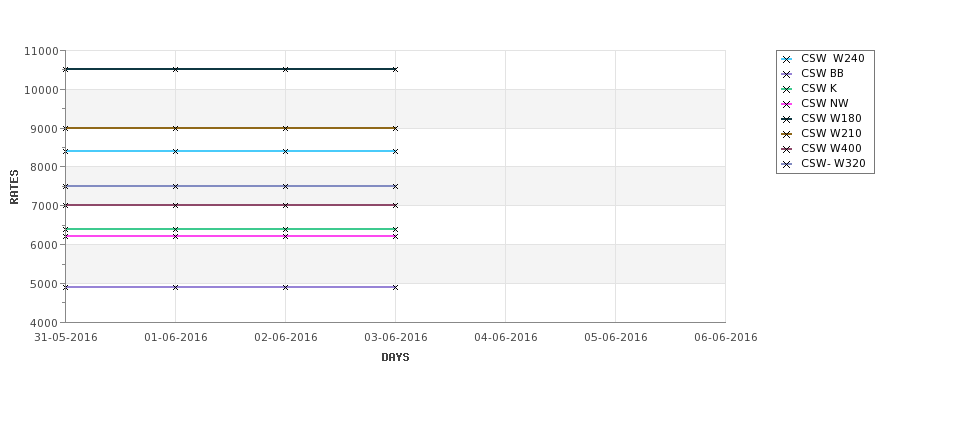Click the CSW W180 data point at 03-06-2016
This screenshot has width=975, height=429.
click(x=395, y=69)
